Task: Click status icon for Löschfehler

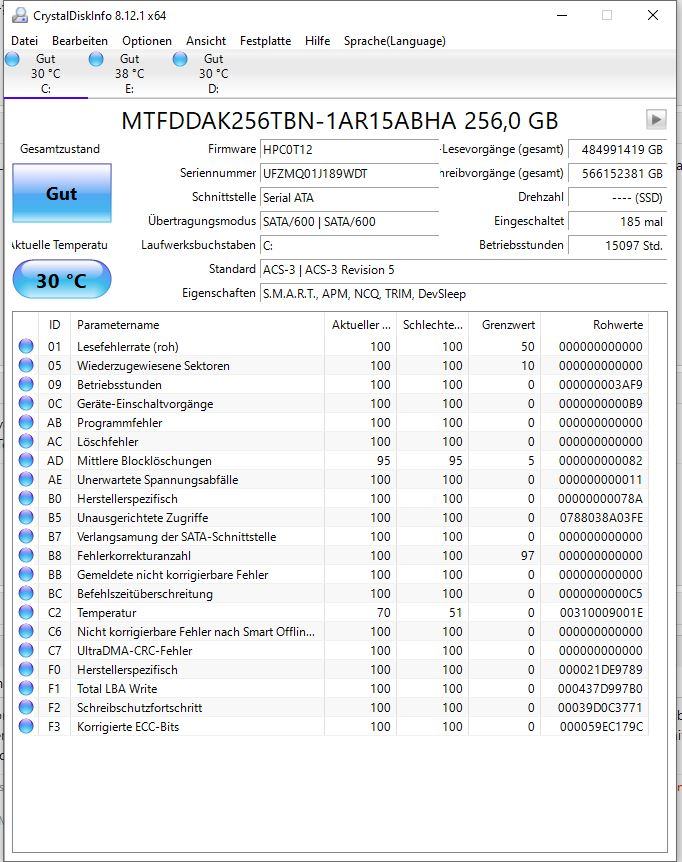Action: pos(26,441)
